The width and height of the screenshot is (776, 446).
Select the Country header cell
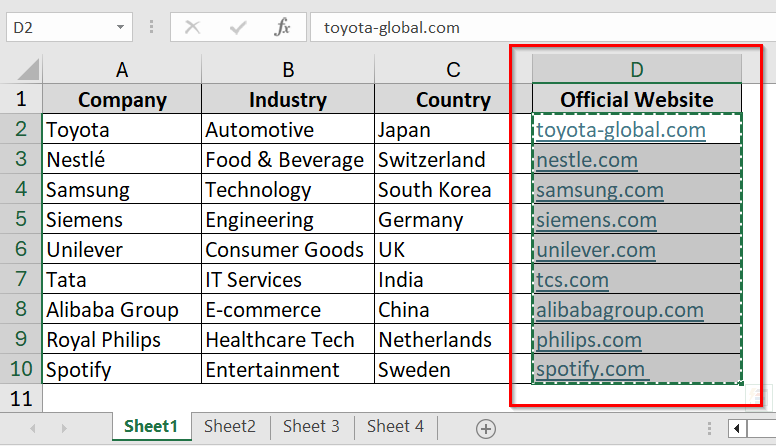453,99
